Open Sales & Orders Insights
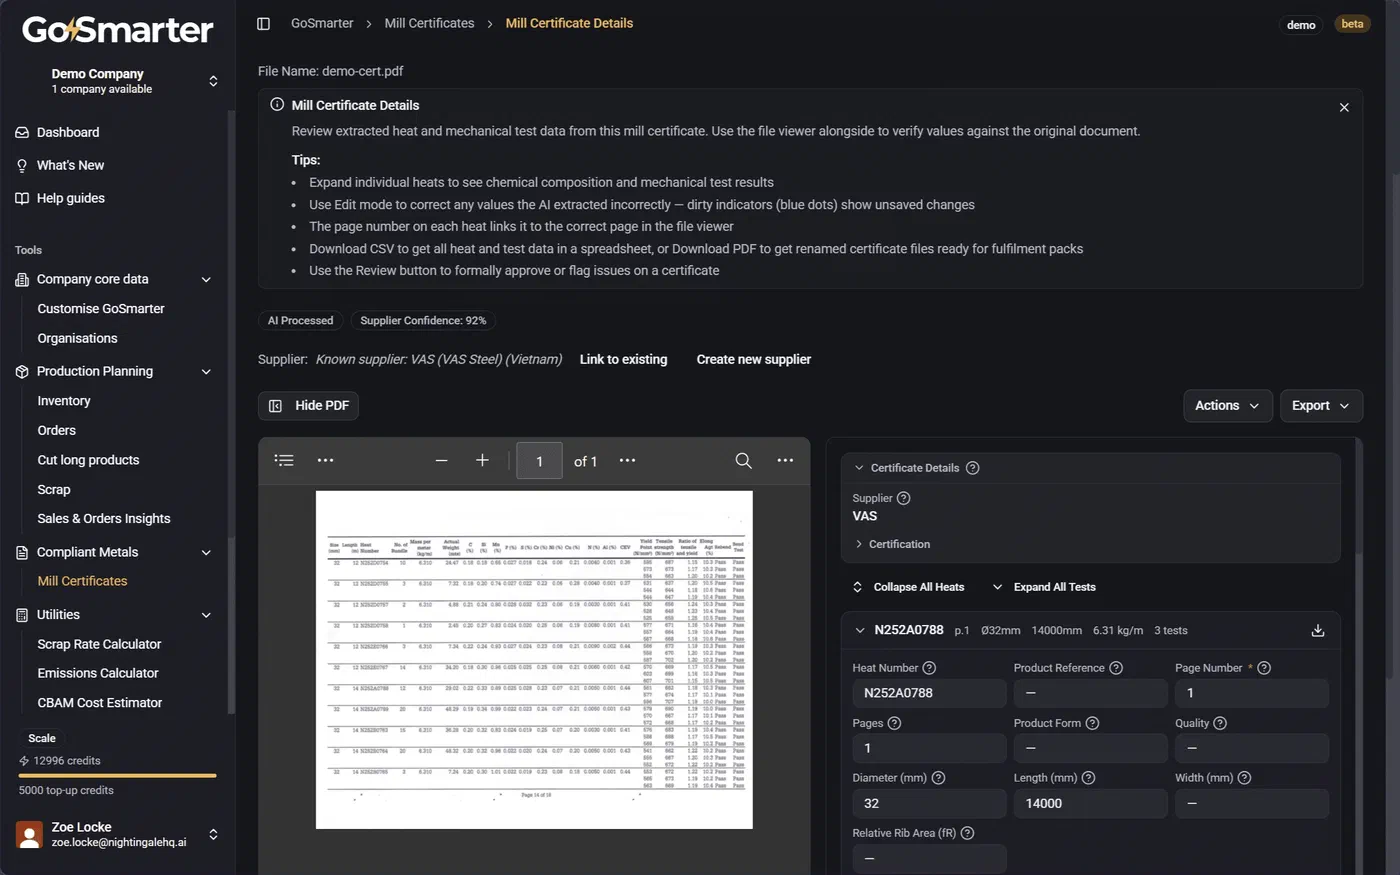The height and width of the screenshot is (875, 1400). (x=104, y=518)
